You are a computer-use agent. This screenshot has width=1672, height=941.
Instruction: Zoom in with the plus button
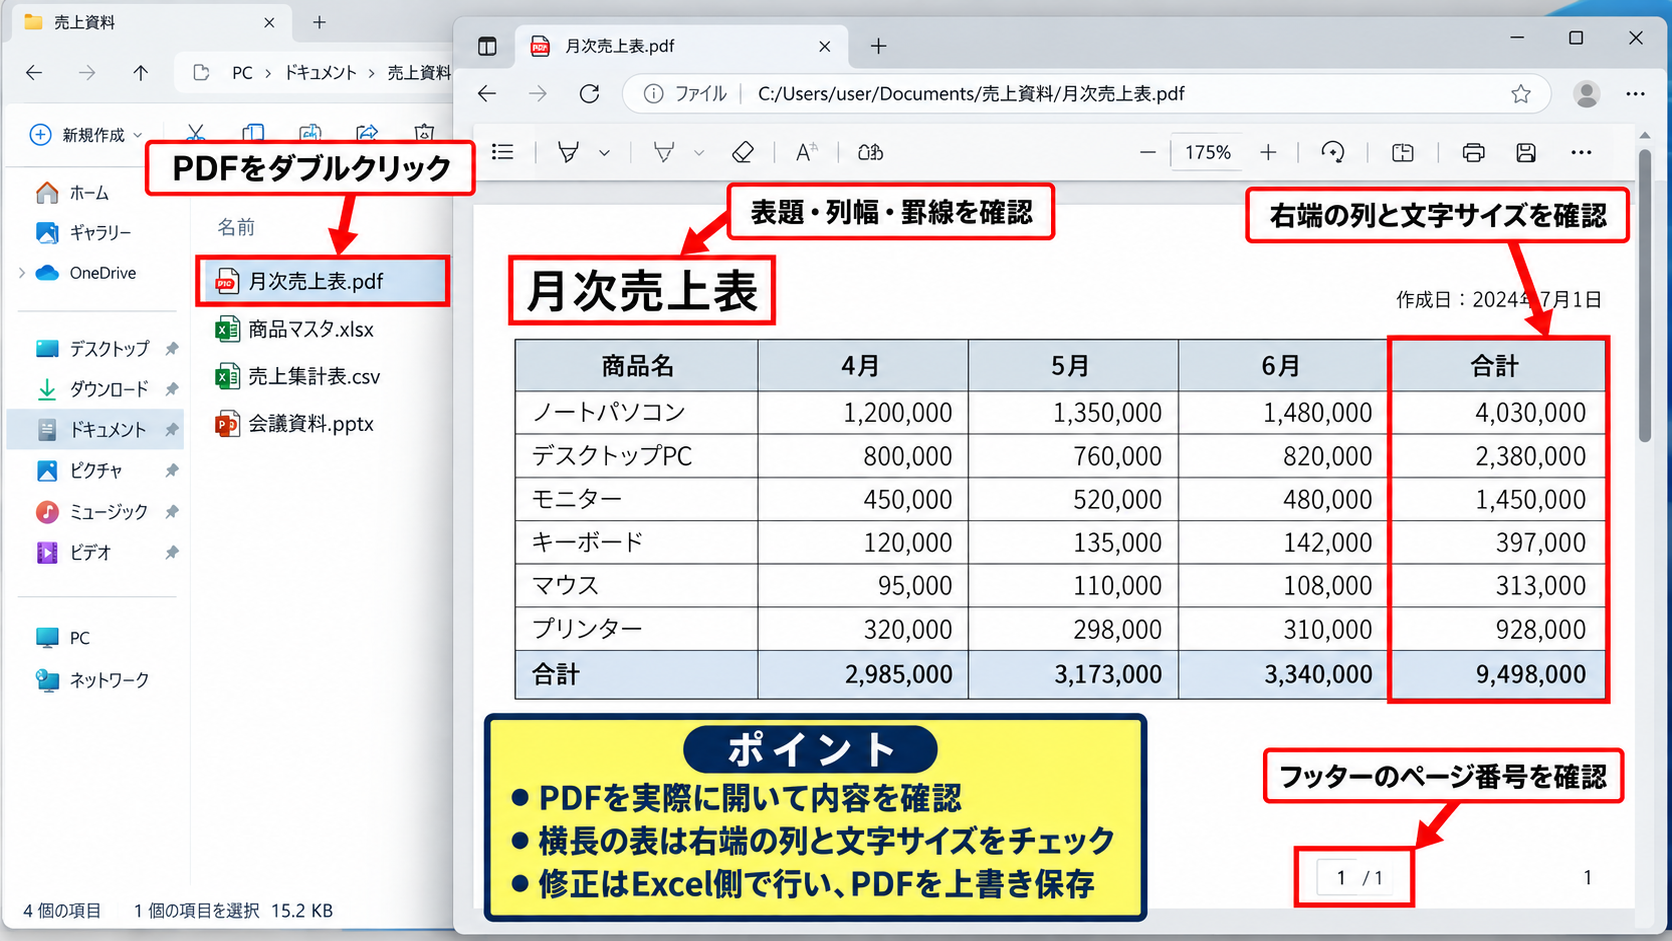coord(1268,152)
